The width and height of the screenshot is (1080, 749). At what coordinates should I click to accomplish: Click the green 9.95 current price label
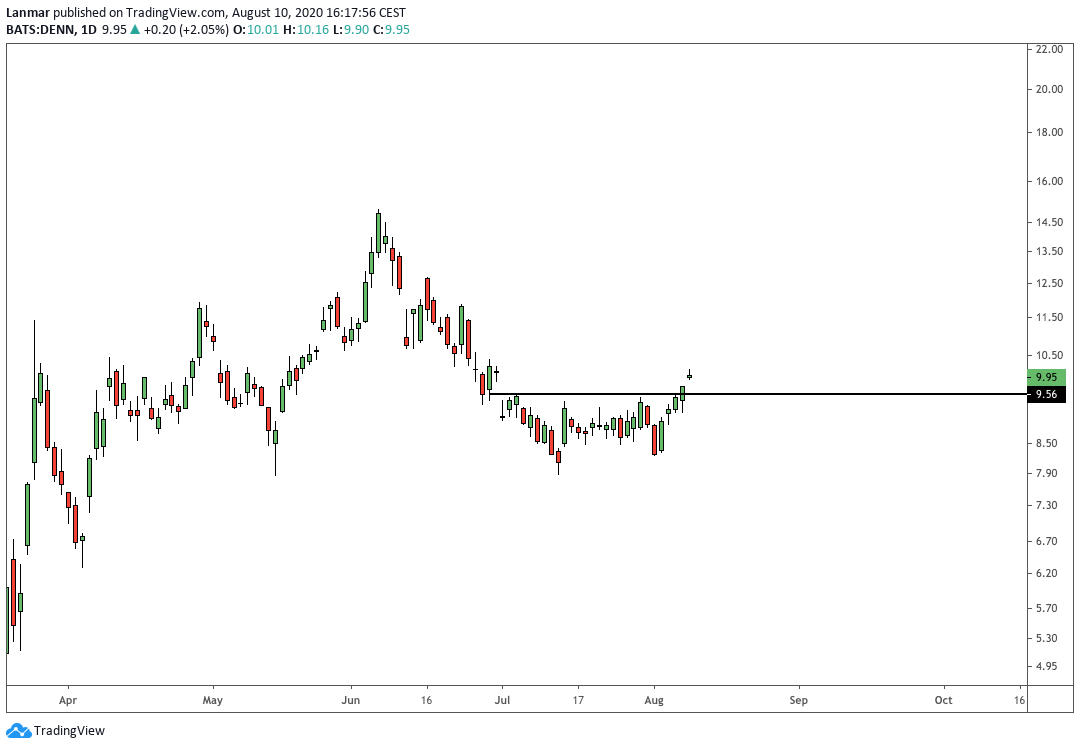pos(1046,377)
